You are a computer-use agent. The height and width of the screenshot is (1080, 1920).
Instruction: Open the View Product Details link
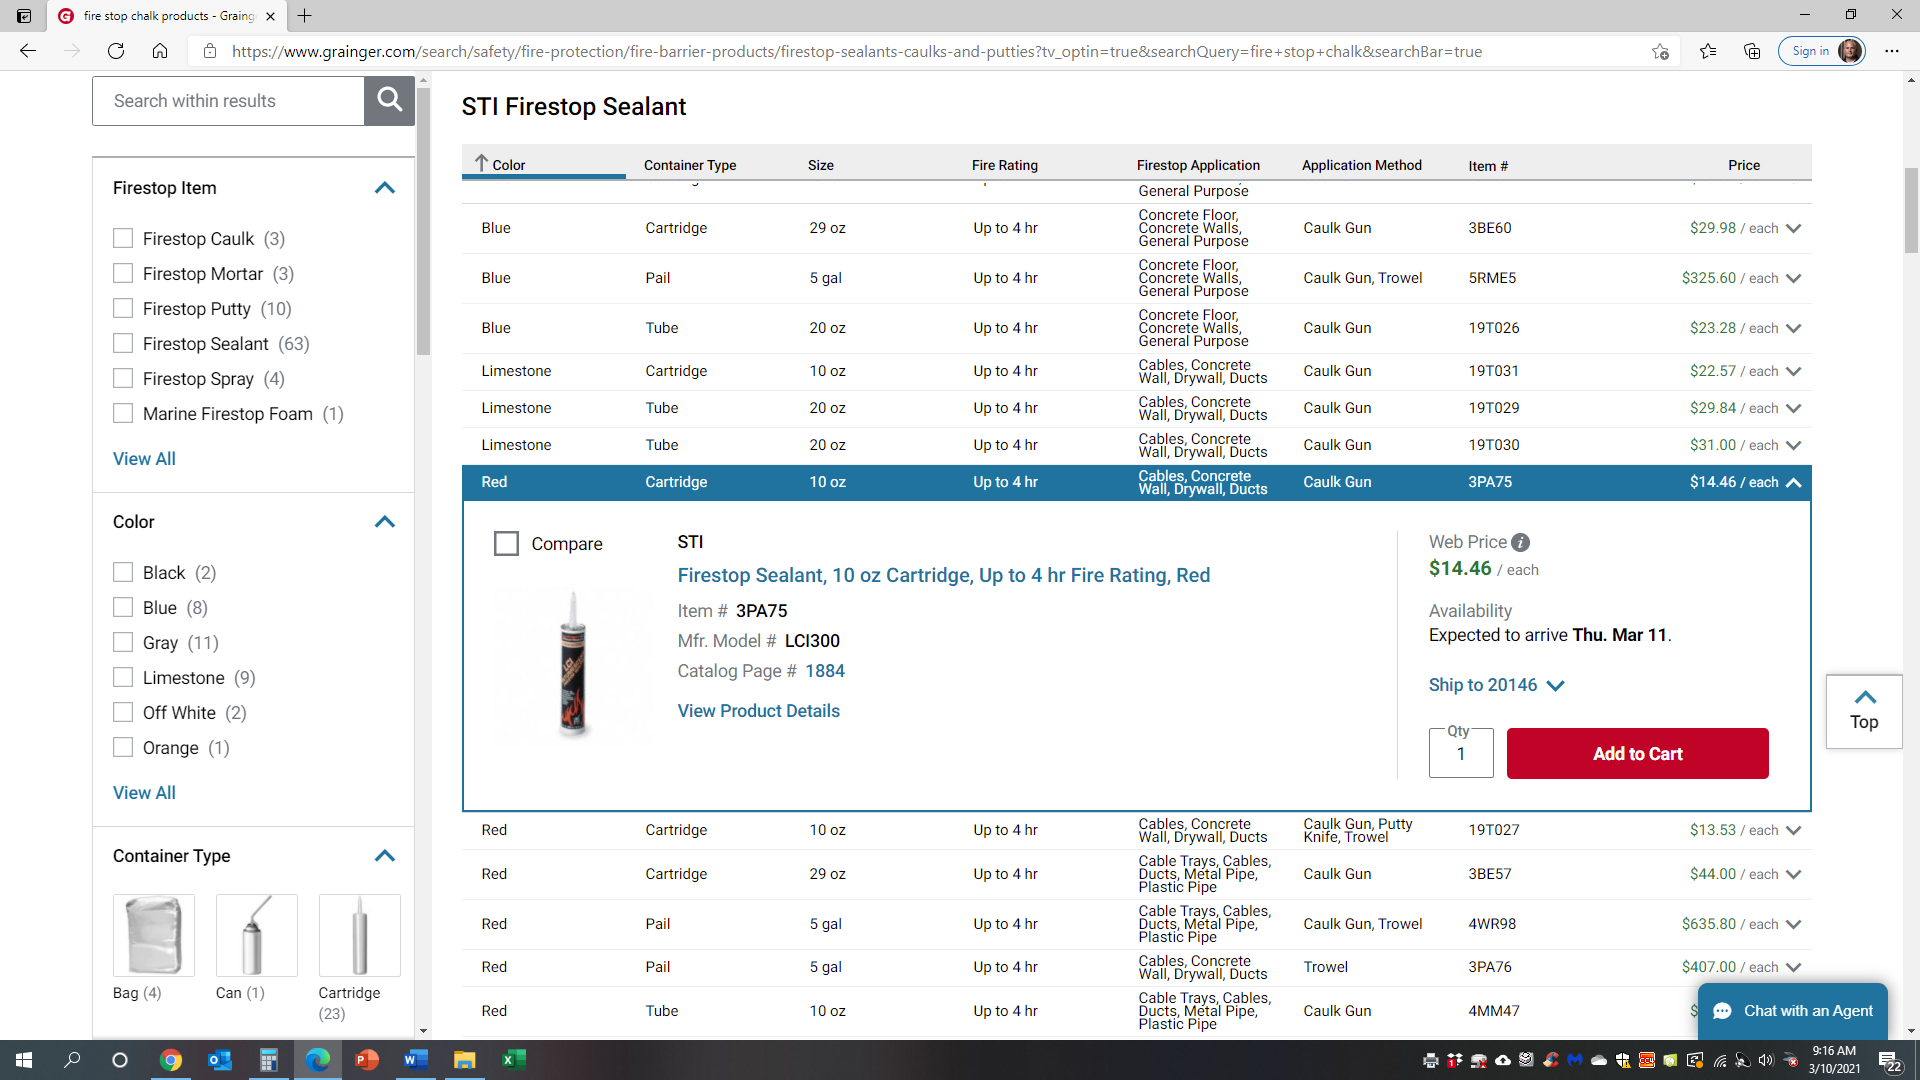tap(758, 711)
